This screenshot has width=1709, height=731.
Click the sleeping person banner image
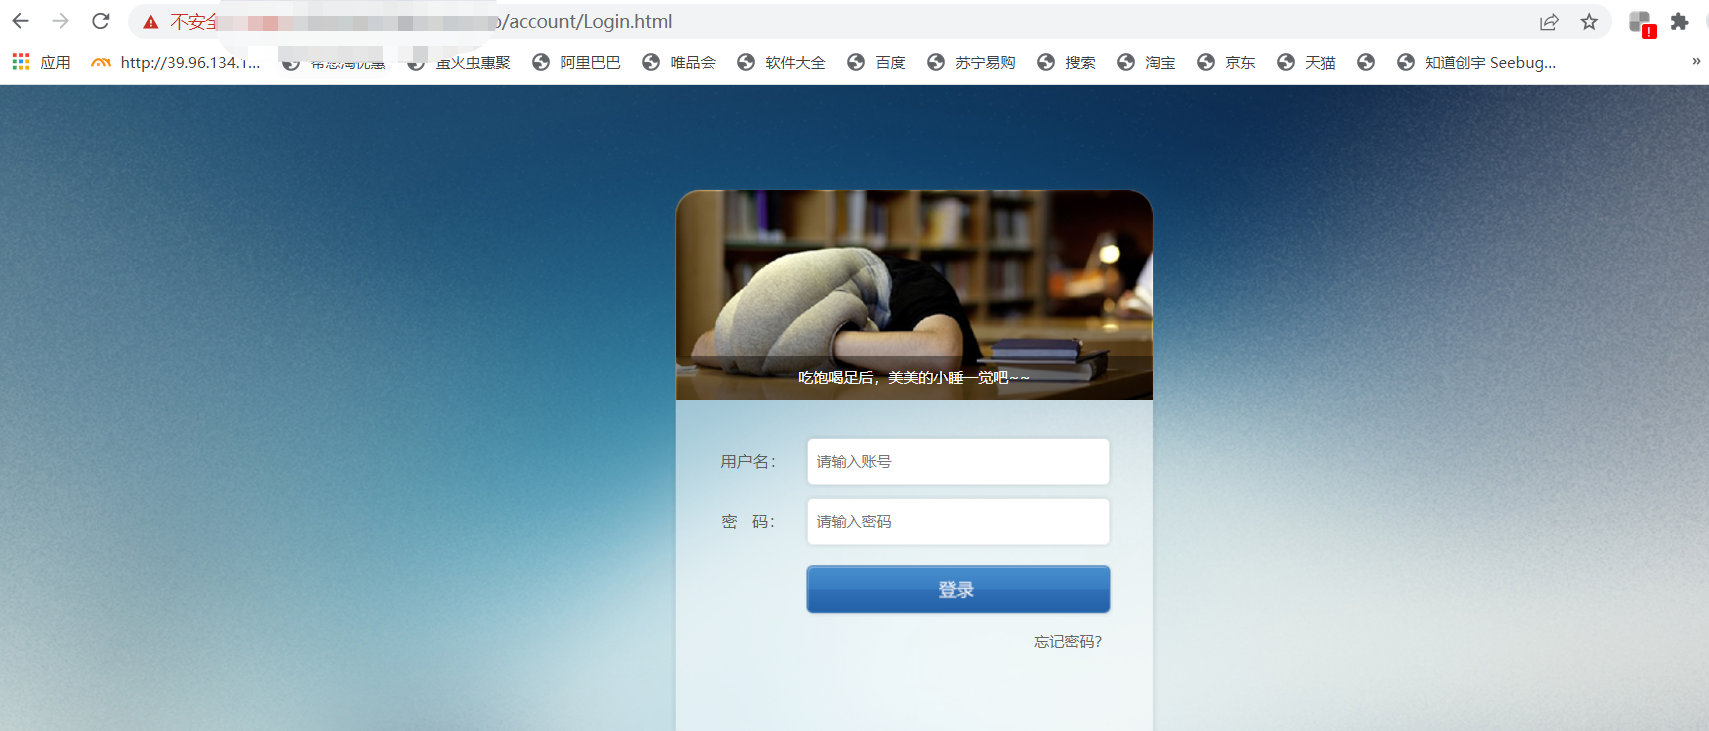point(914,295)
